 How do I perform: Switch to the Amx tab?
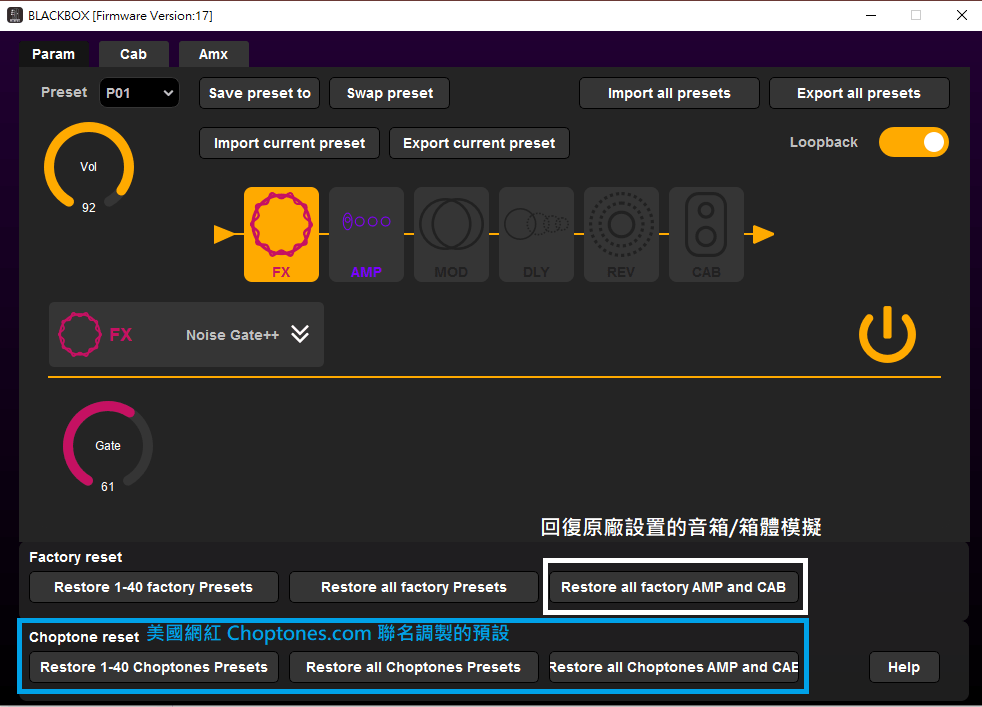pos(213,54)
